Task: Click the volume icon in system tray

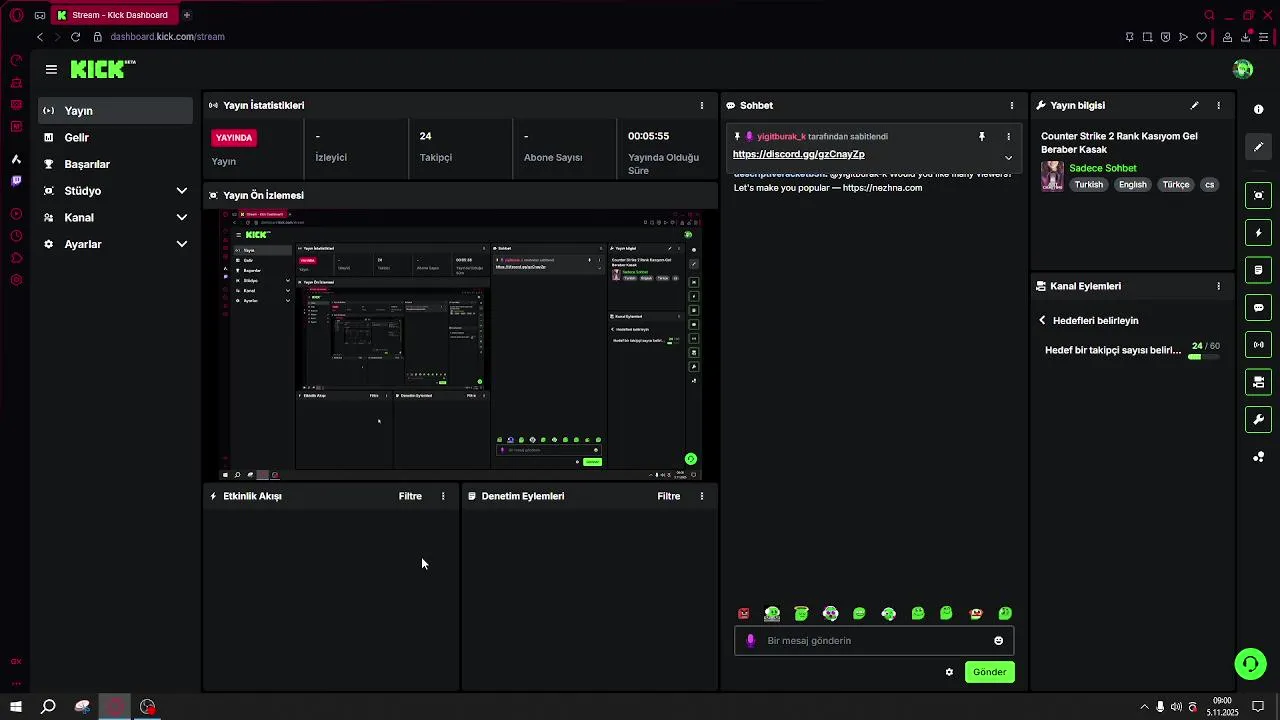Action: (1176, 707)
